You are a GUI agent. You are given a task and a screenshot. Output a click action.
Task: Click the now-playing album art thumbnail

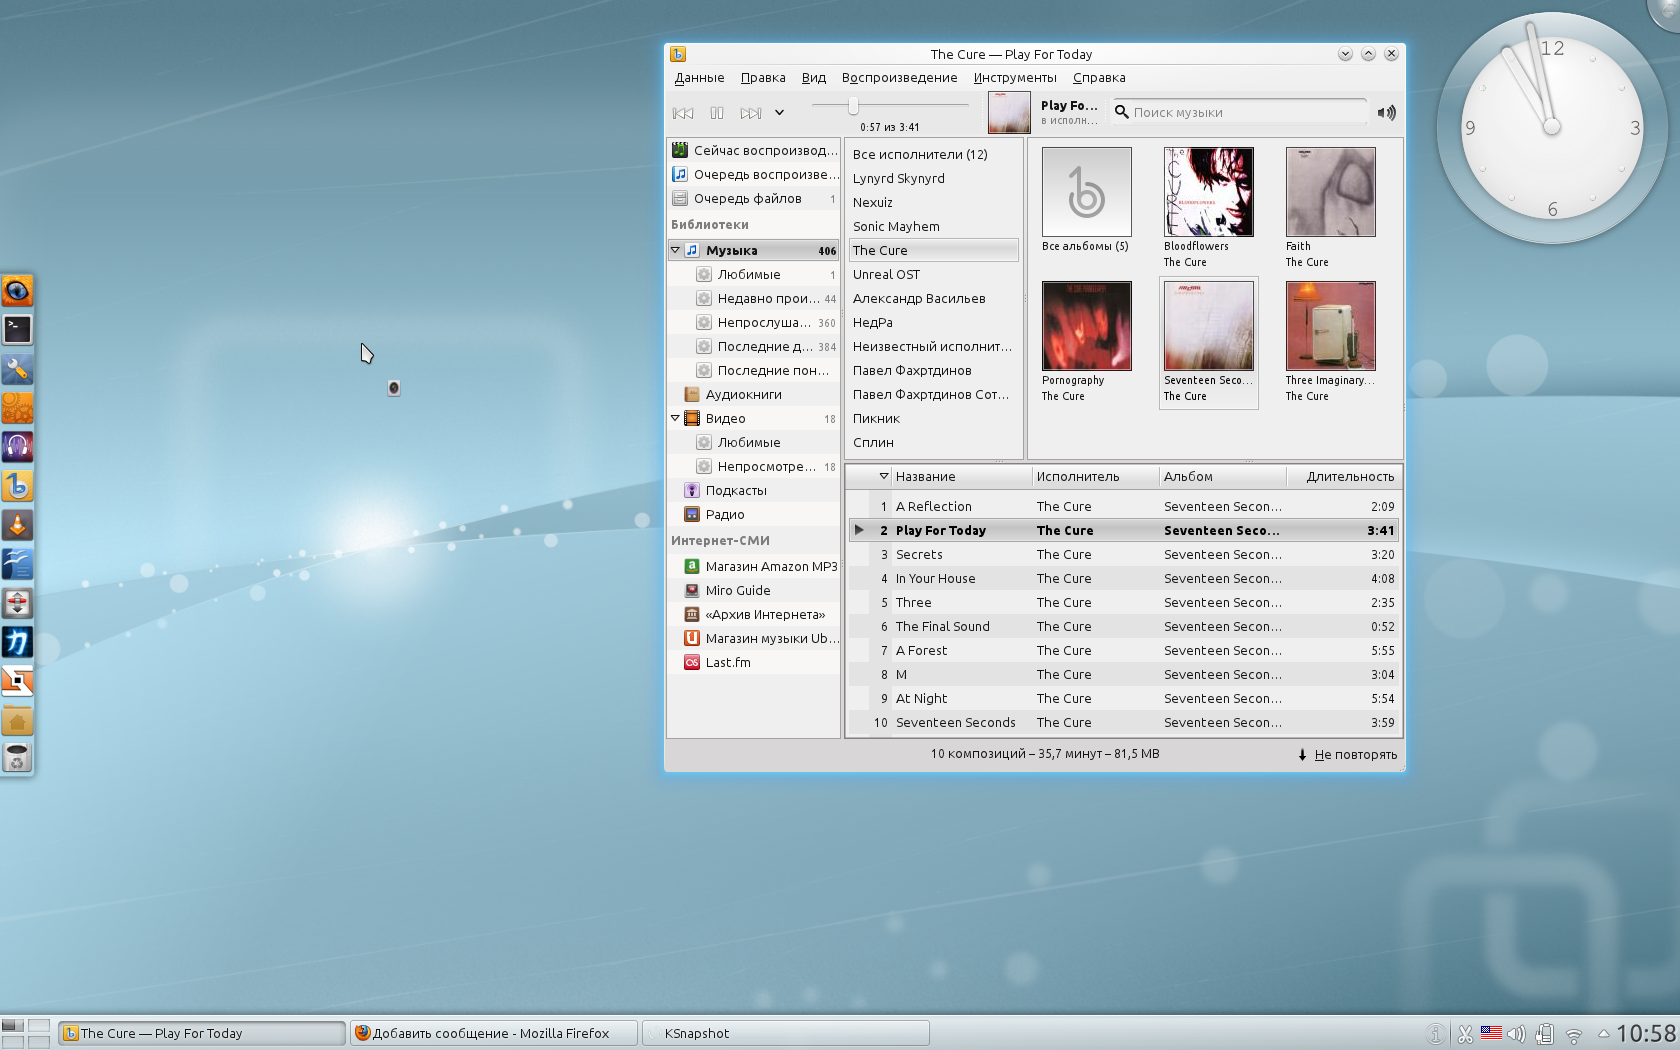[1009, 113]
